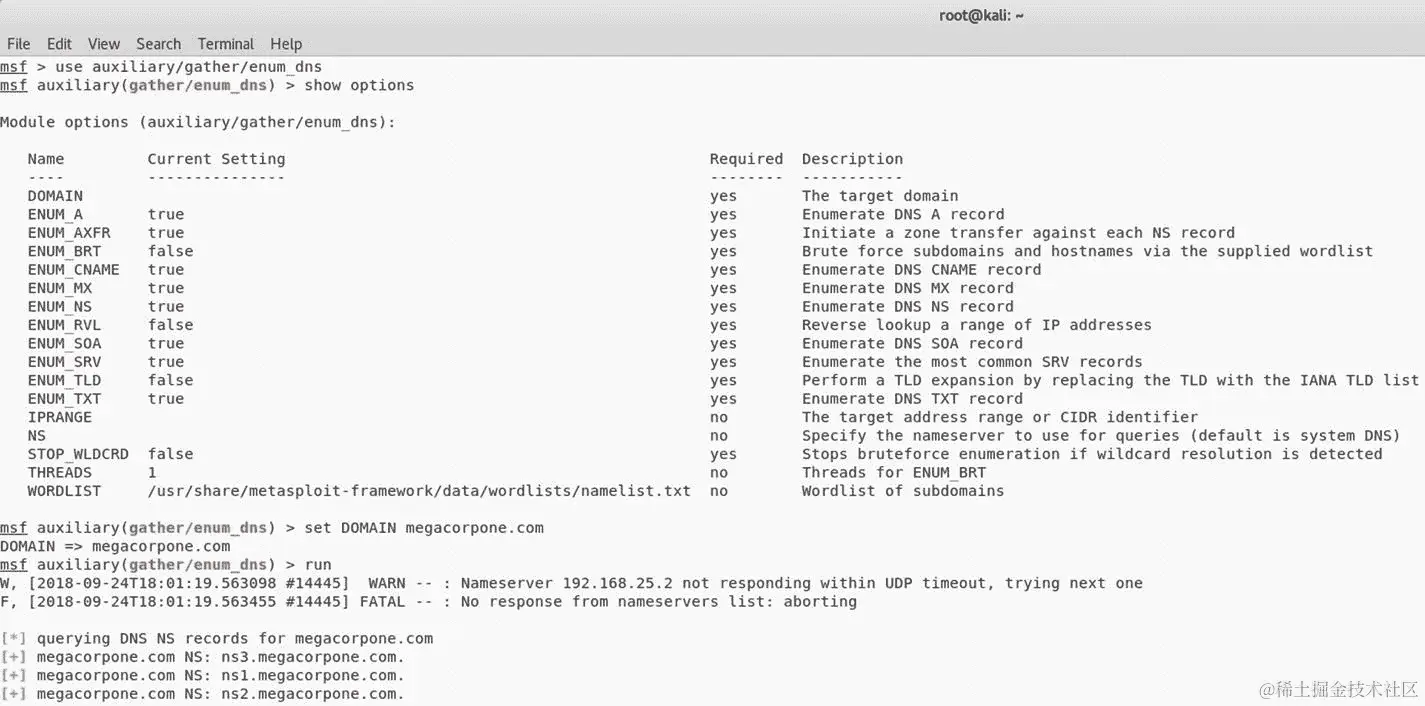This screenshot has width=1425, height=706.
Task: Click 'Enumerate DNS A record' description
Action: [903, 214]
